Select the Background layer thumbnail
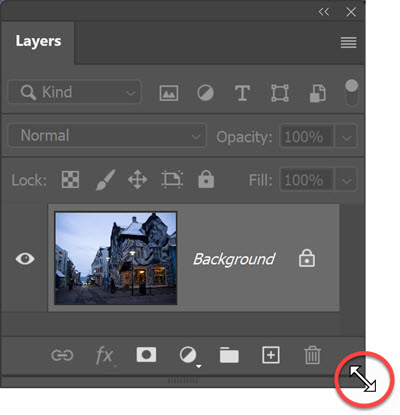 click(116, 258)
